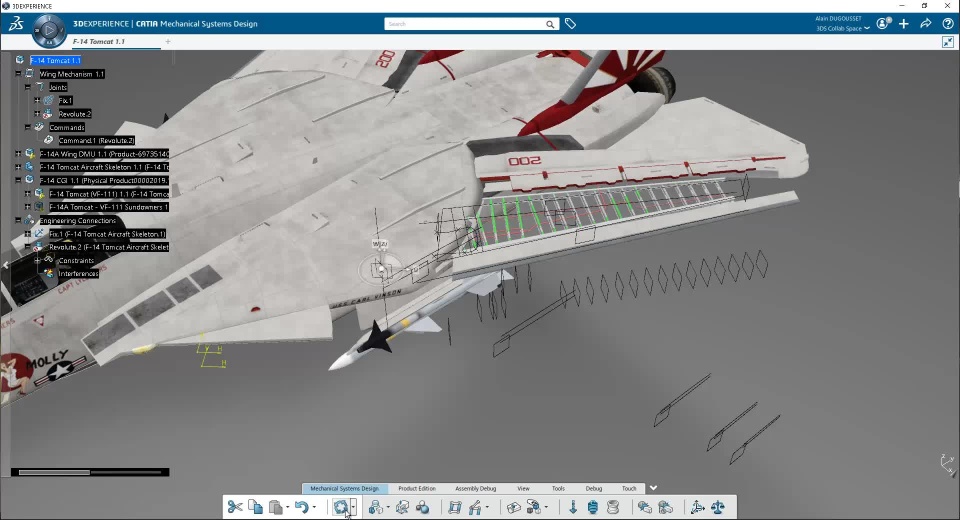Viewport: 960px width, 520px height.
Task: Select Command.1 (Revolute.2) in the tree
Action: click(97, 140)
